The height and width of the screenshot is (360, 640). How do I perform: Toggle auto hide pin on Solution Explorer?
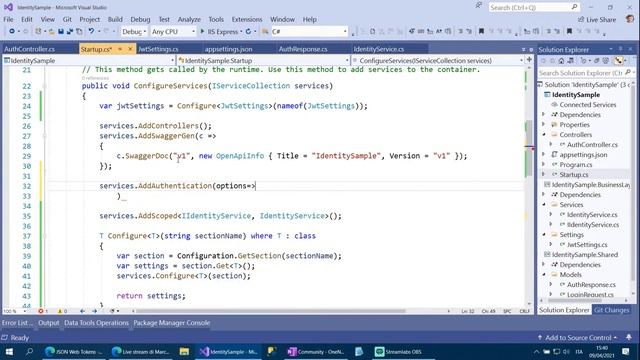[x=620, y=49]
